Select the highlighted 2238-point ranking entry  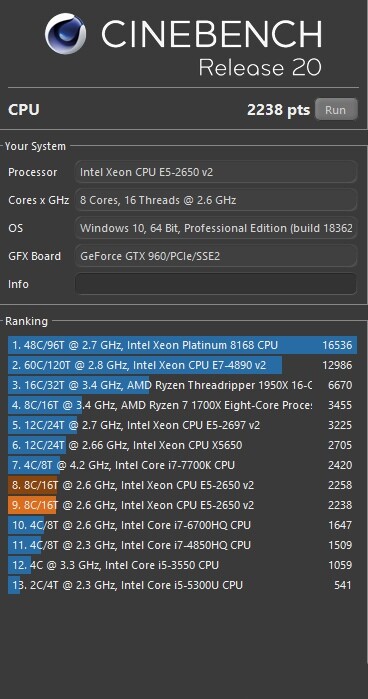182,505
